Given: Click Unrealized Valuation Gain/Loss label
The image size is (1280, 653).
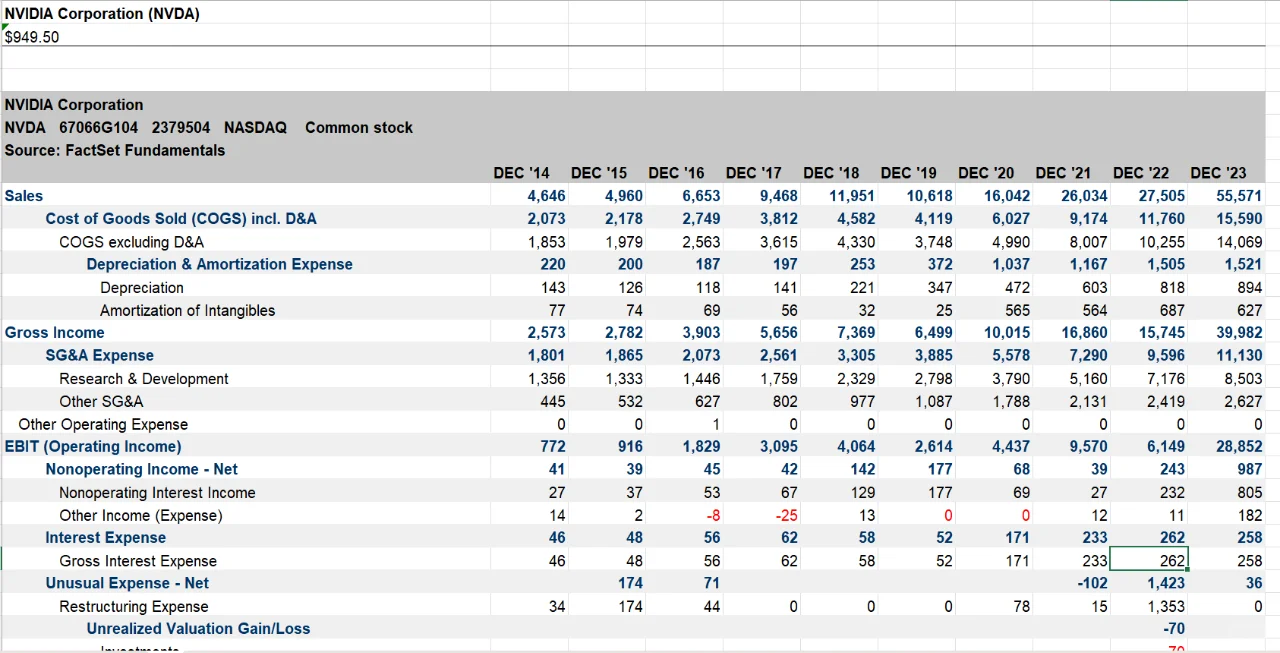Looking at the screenshot, I should 198,628.
